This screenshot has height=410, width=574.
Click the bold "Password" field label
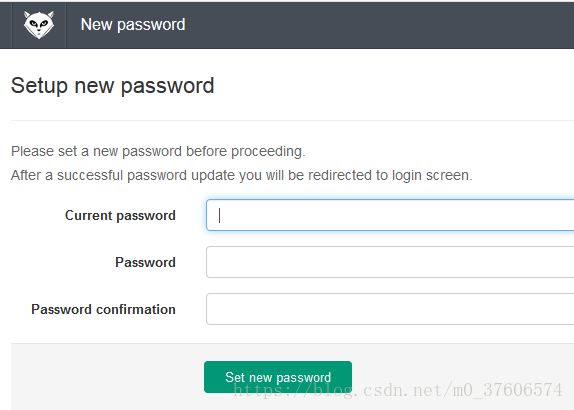tap(145, 262)
